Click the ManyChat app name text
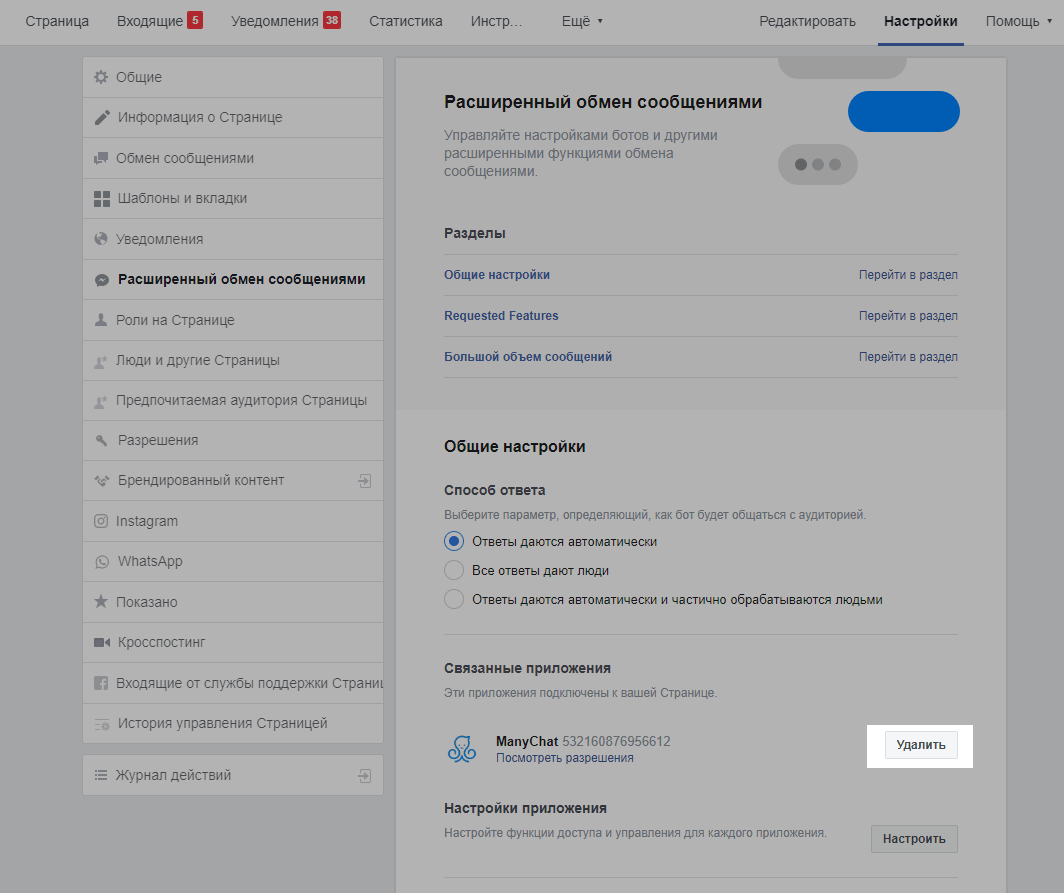 pos(527,741)
